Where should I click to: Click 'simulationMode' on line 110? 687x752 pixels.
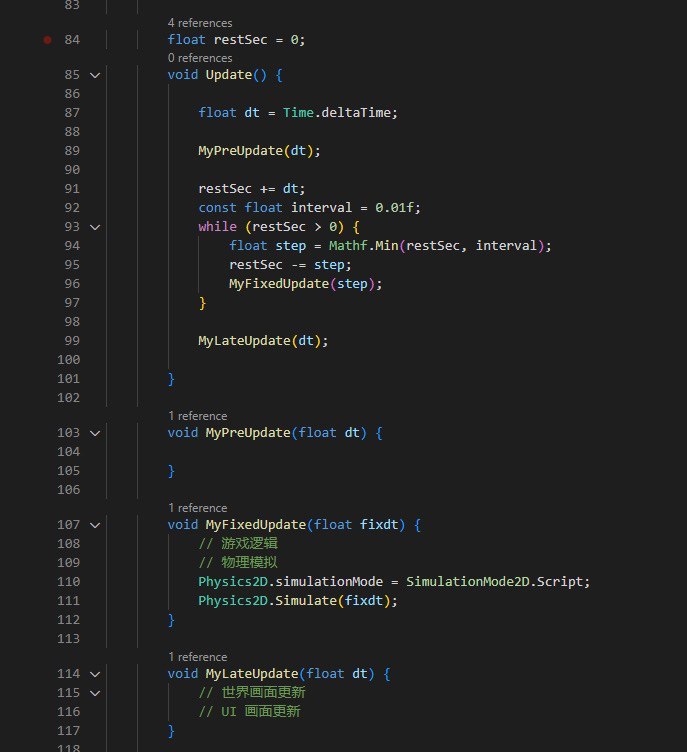[329, 582]
